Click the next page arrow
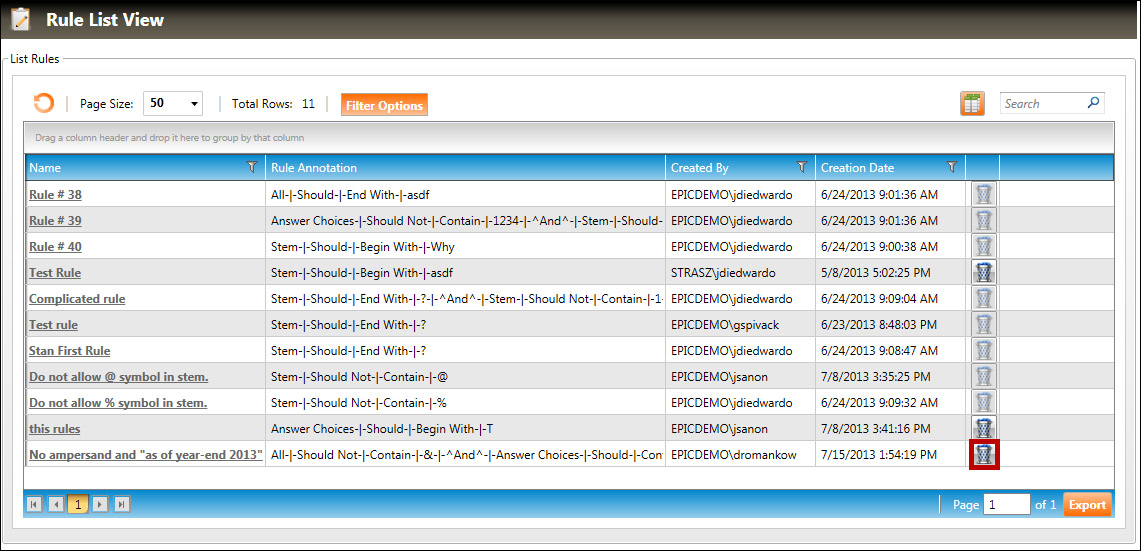The width and height of the screenshot is (1141, 551). (x=100, y=505)
